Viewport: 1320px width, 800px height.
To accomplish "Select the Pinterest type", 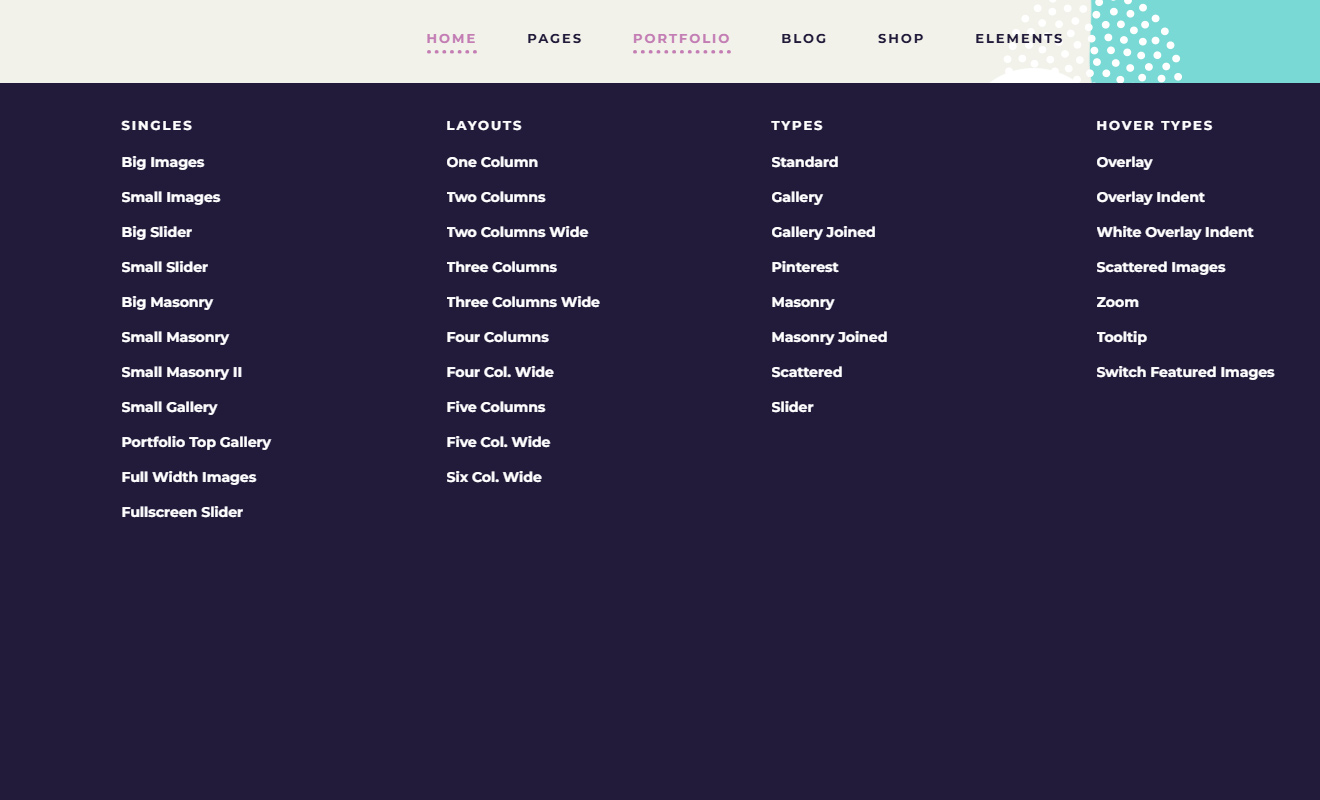I will point(805,267).
